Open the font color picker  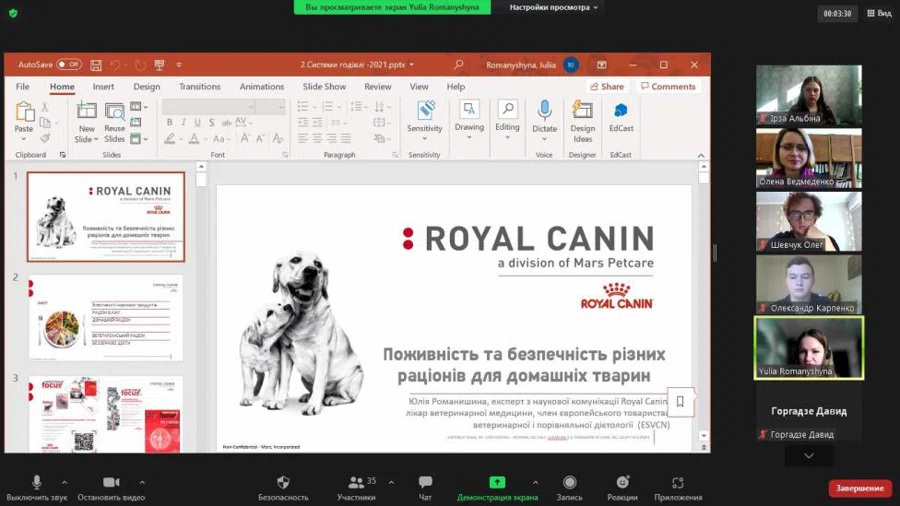[x=195, y=139]
